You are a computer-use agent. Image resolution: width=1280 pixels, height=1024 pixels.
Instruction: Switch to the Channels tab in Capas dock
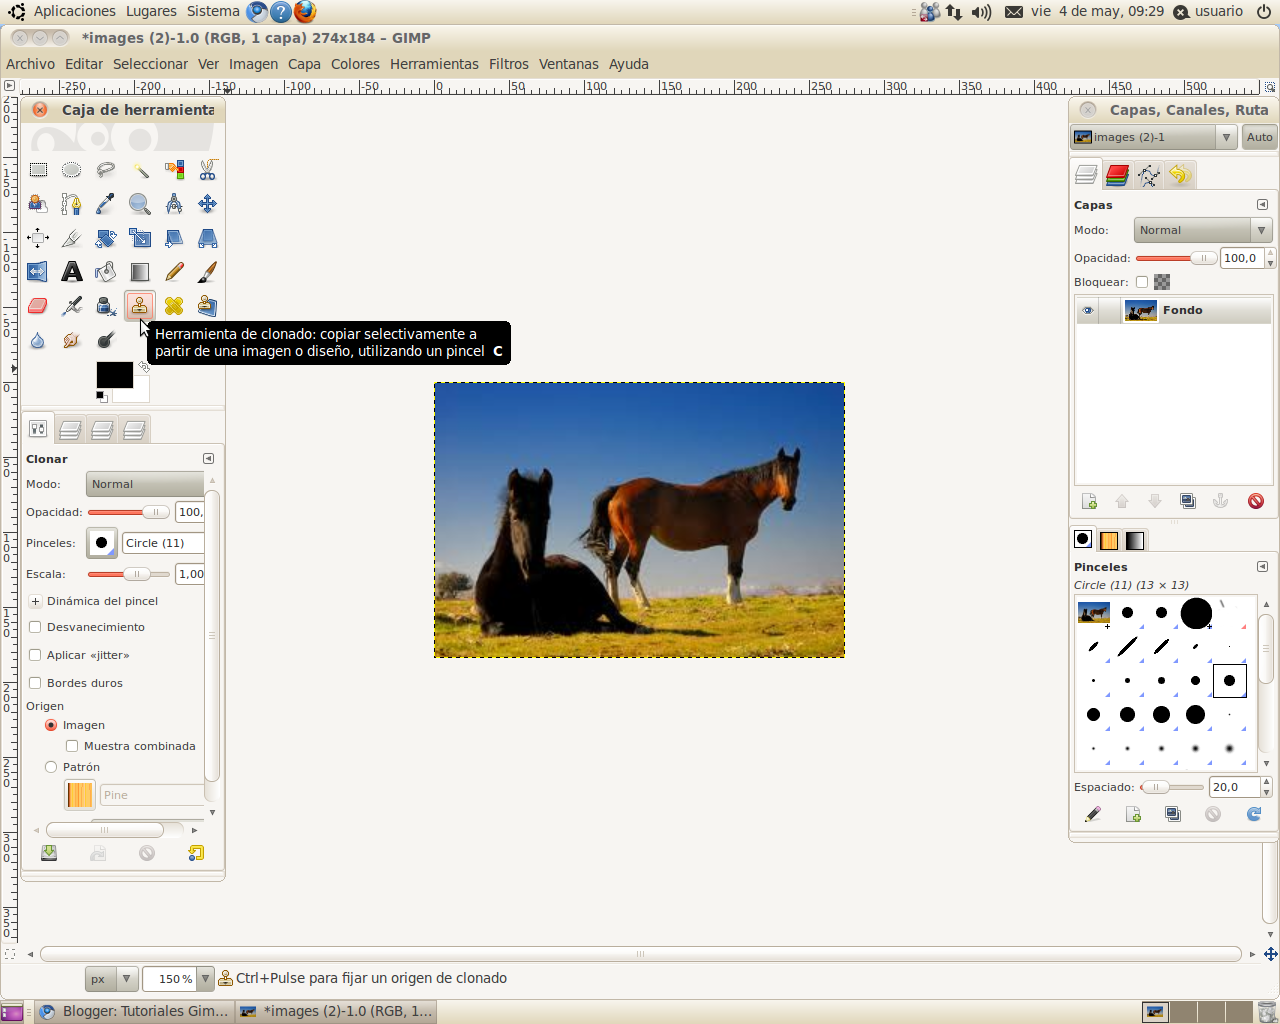(x=1117, y=175)
